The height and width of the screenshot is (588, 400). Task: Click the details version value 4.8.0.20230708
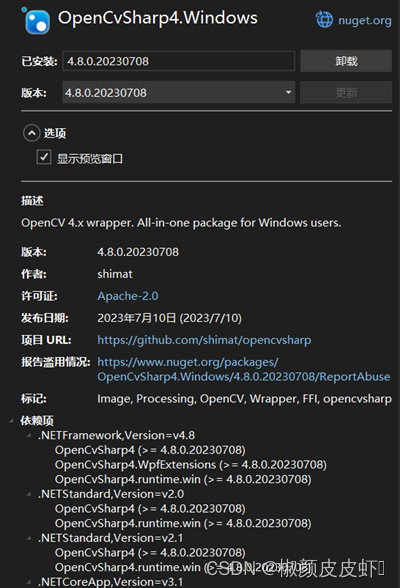(x=138, y=252)
